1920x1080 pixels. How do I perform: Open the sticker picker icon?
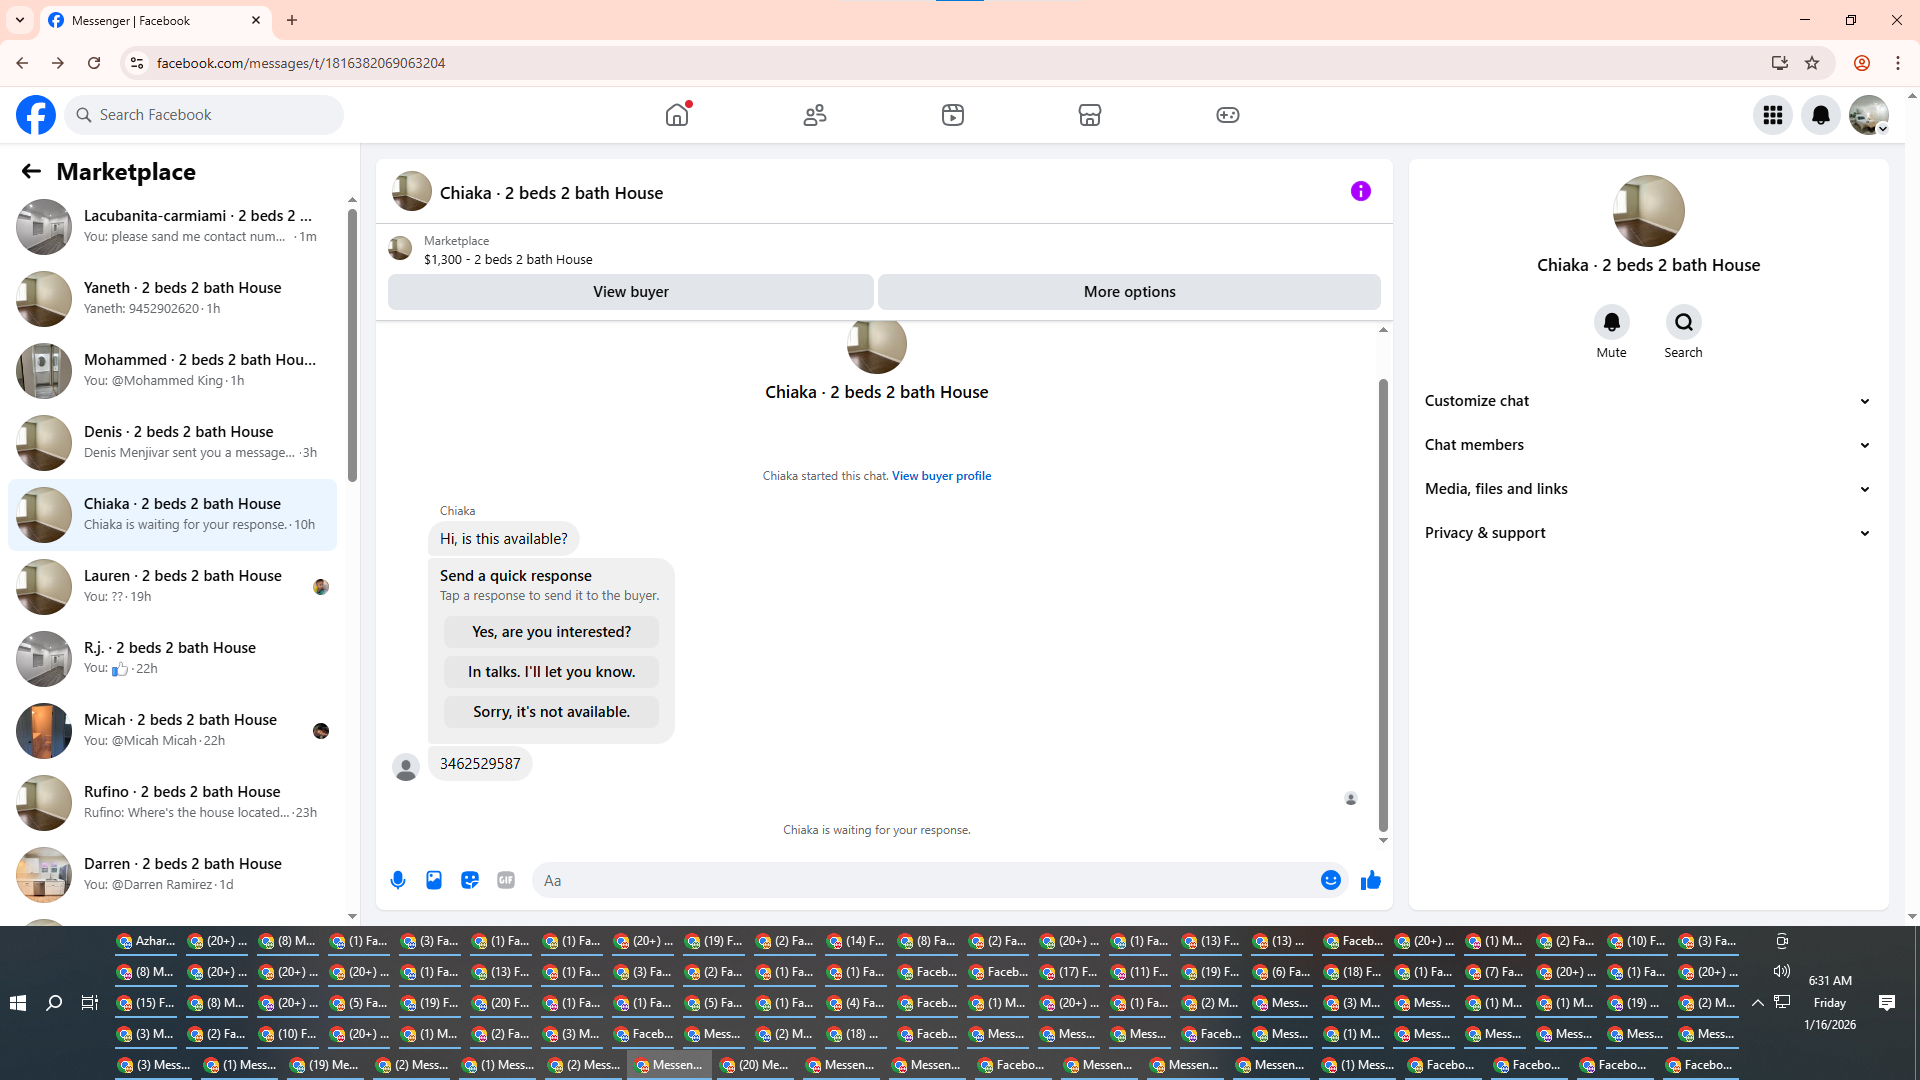470,880
